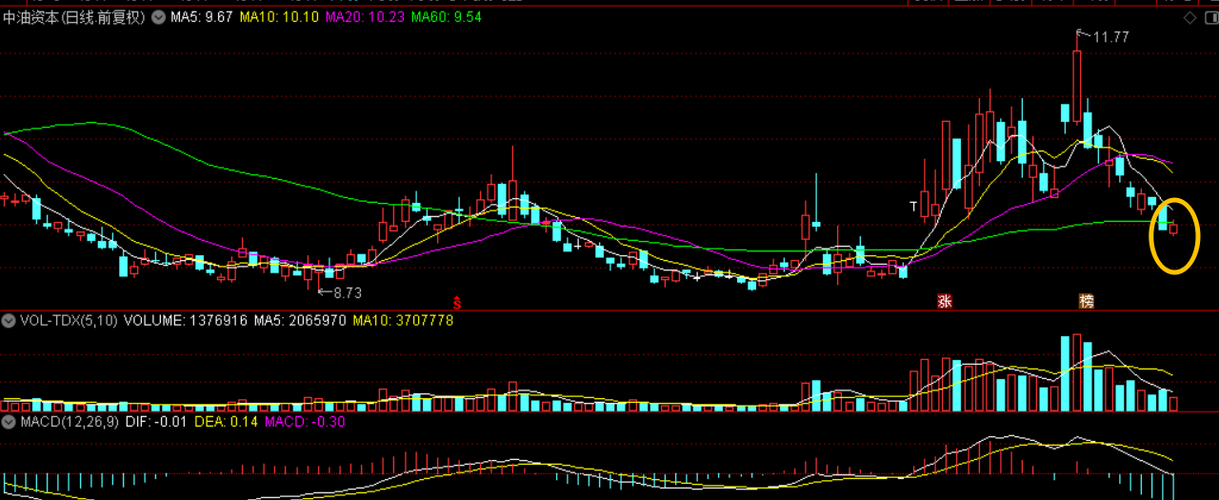Click the volume MA10: 3707778 value
The width and height of the screenshot is (1219, 500).
click(x=403, y=321)
